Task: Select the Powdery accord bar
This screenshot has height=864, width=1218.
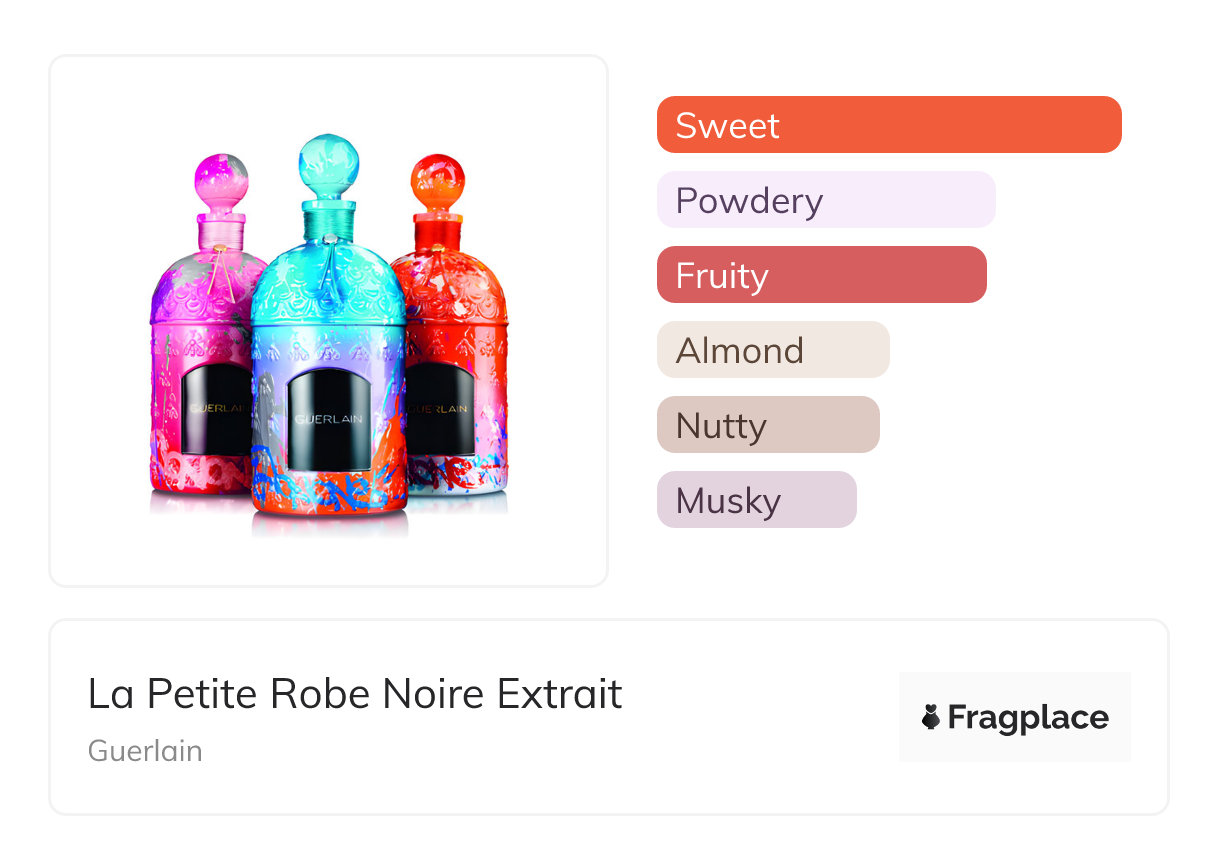Action: pyautogui.click(x=825, y=200)
